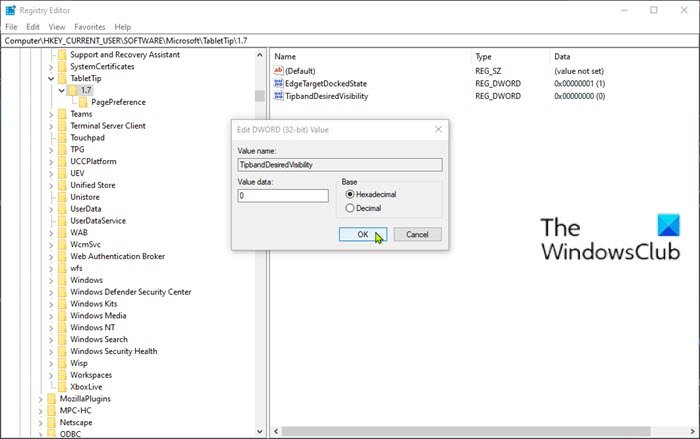Image resolution: width=700 pixels, height=439 pixels.
Task: Click the PagePreference folder icon
Action: tap(83, 102)
